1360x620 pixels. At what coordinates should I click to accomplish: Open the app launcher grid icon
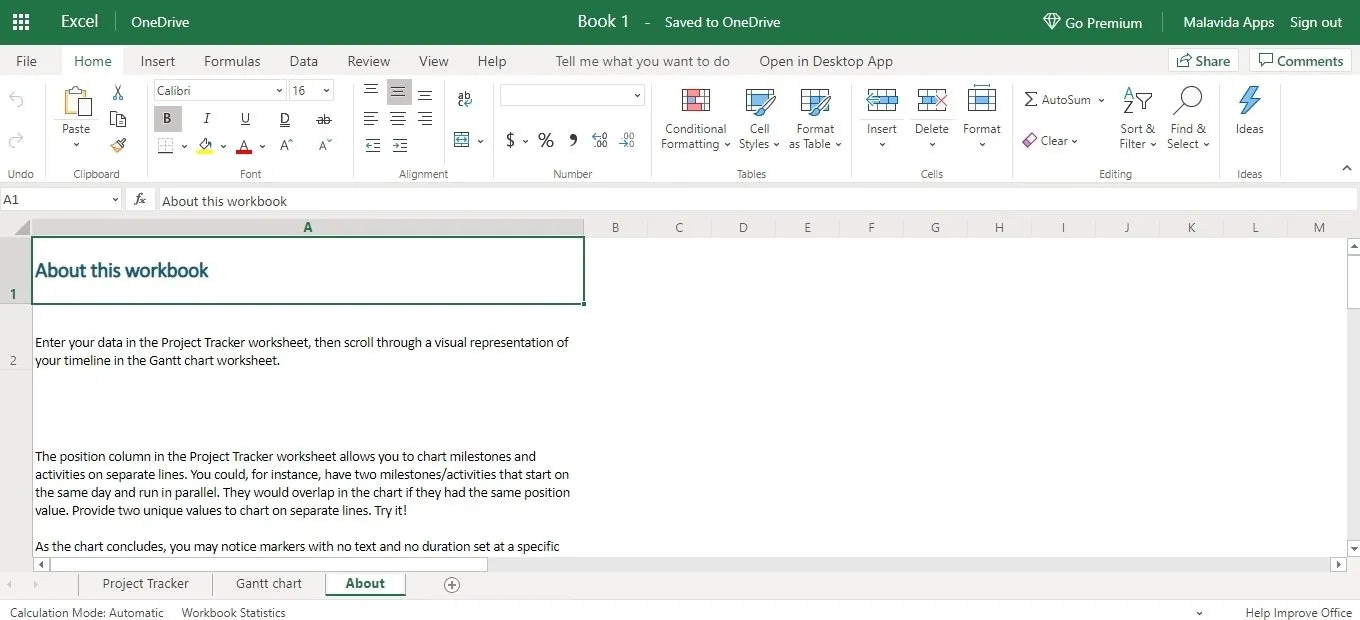coord(21,22)
